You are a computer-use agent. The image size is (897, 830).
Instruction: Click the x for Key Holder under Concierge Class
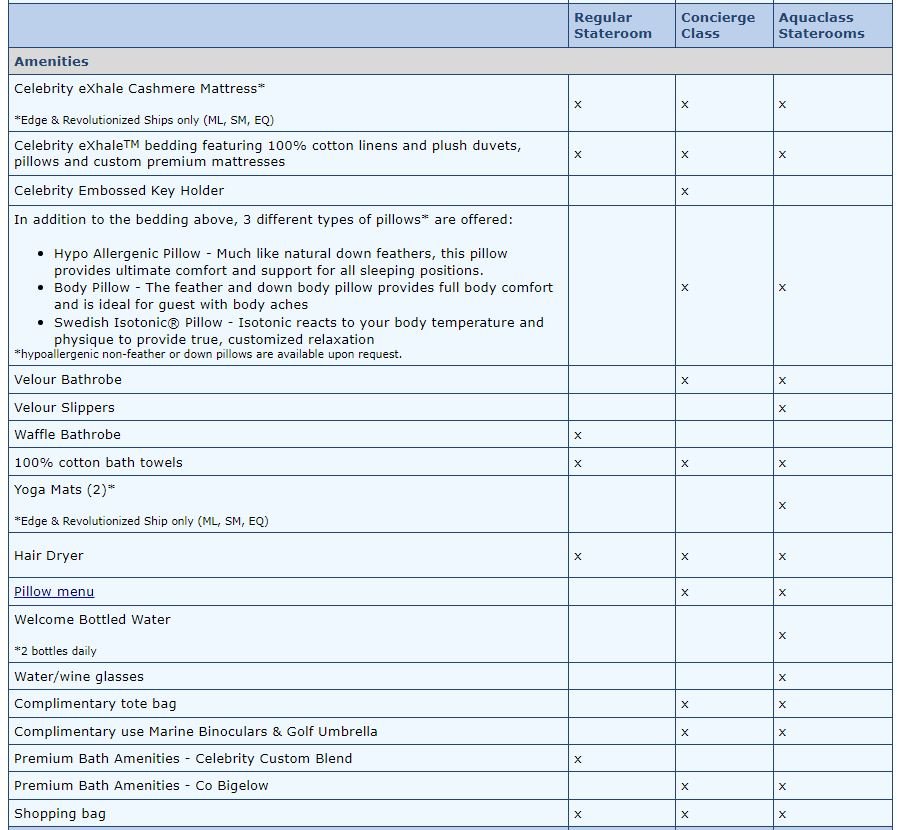[x=685, y=192]
